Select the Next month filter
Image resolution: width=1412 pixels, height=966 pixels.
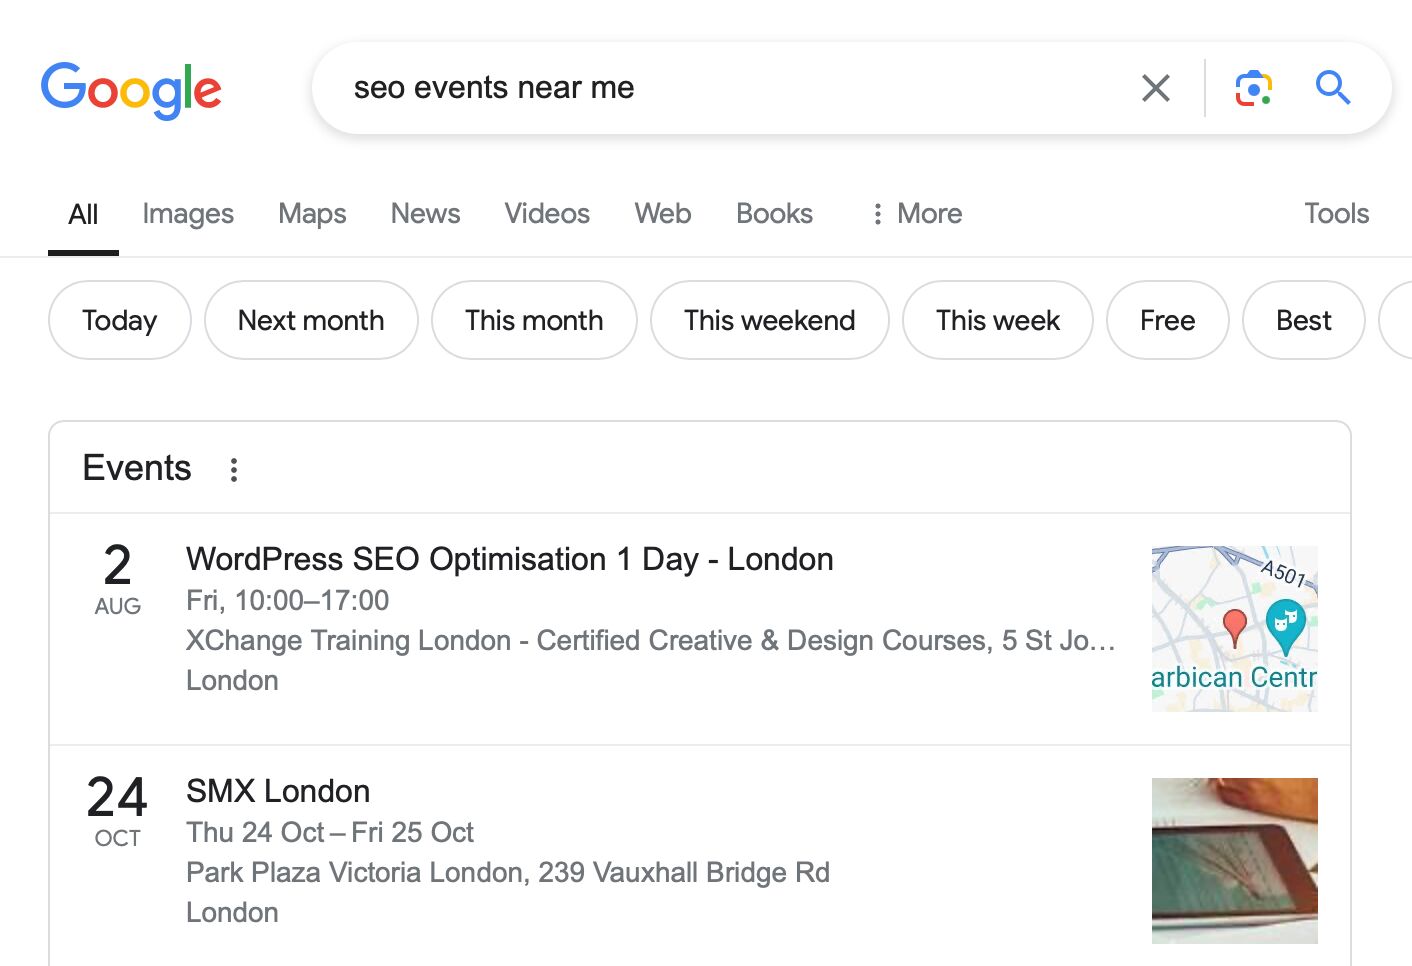coord(311,320)
